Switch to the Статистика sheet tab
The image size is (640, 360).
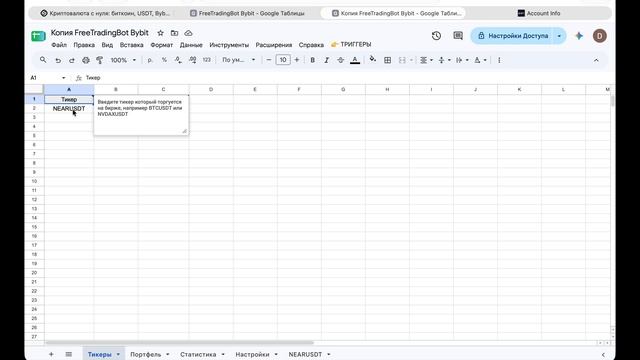point(202,354)
